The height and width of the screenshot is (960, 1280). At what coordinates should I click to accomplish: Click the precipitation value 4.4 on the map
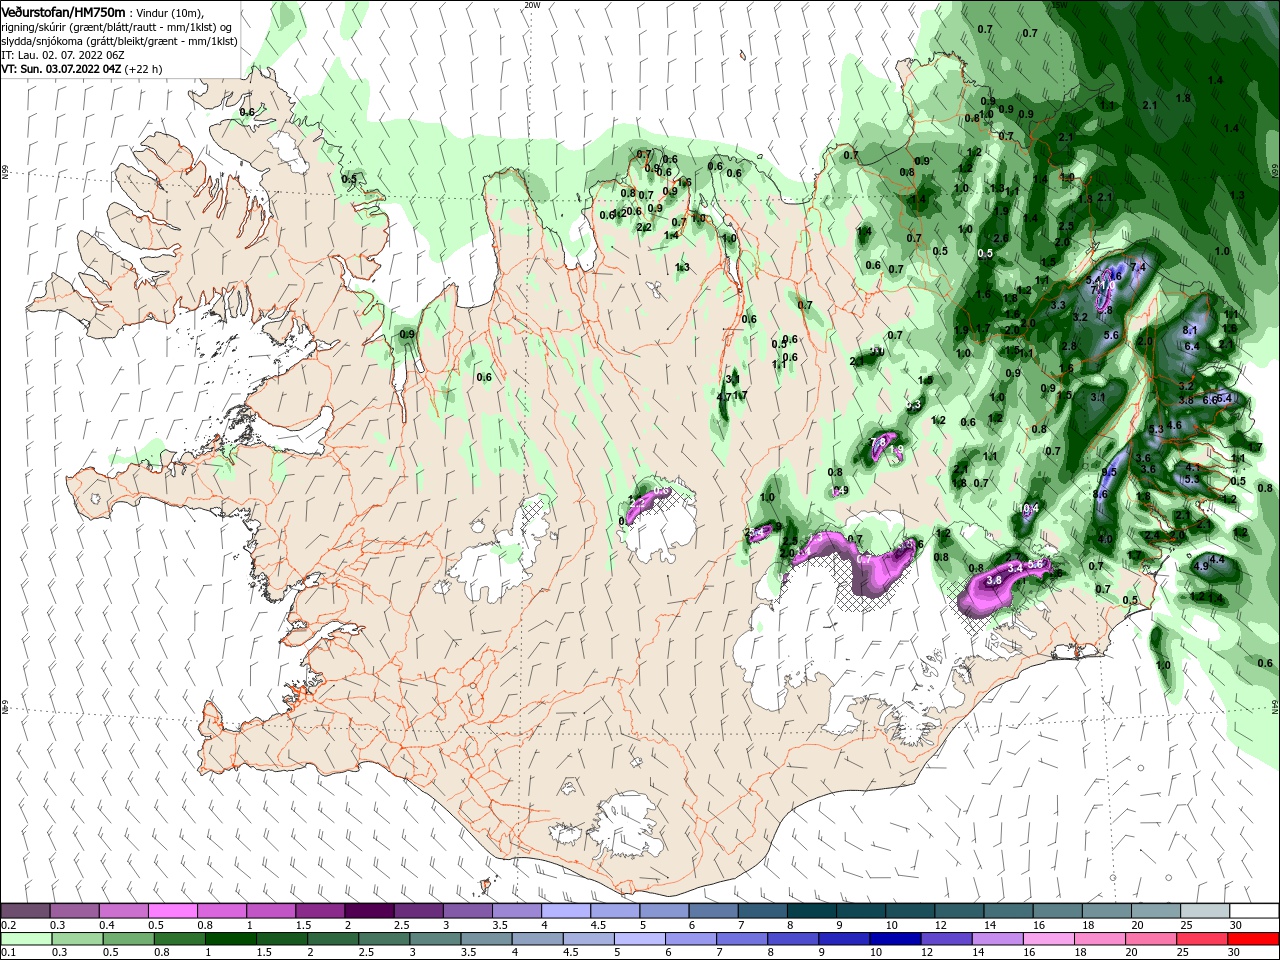1217,559
